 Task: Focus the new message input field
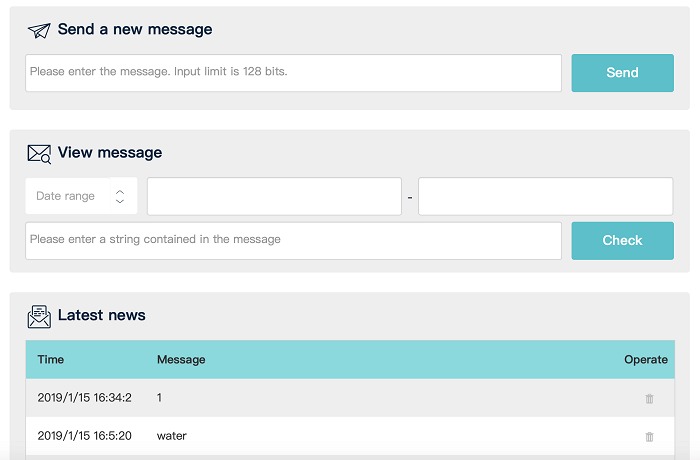coord(293,72)
